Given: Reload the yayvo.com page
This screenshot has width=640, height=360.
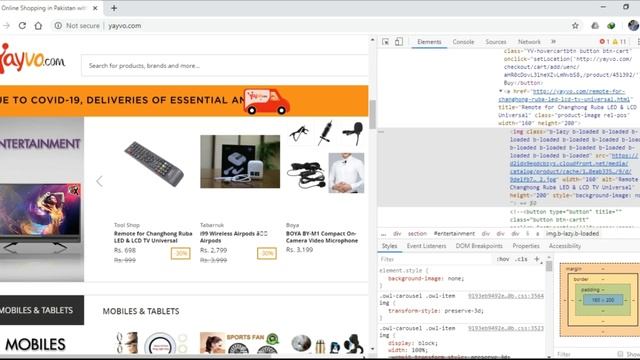Looking at the screenshot, I should point(22,25).
